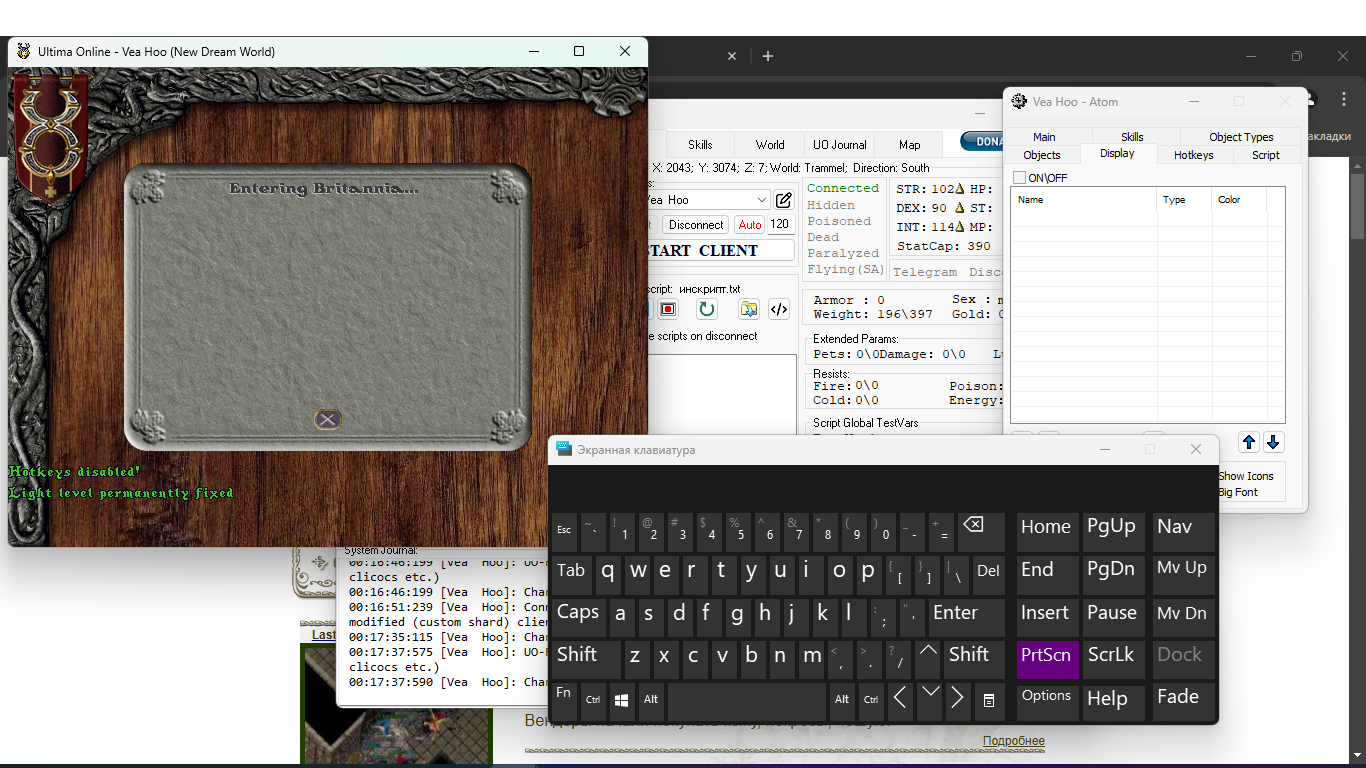The height and width of the screenshot is (768, 1366).
Task: Click INT lock triangle icon
Action: [959, 227]
